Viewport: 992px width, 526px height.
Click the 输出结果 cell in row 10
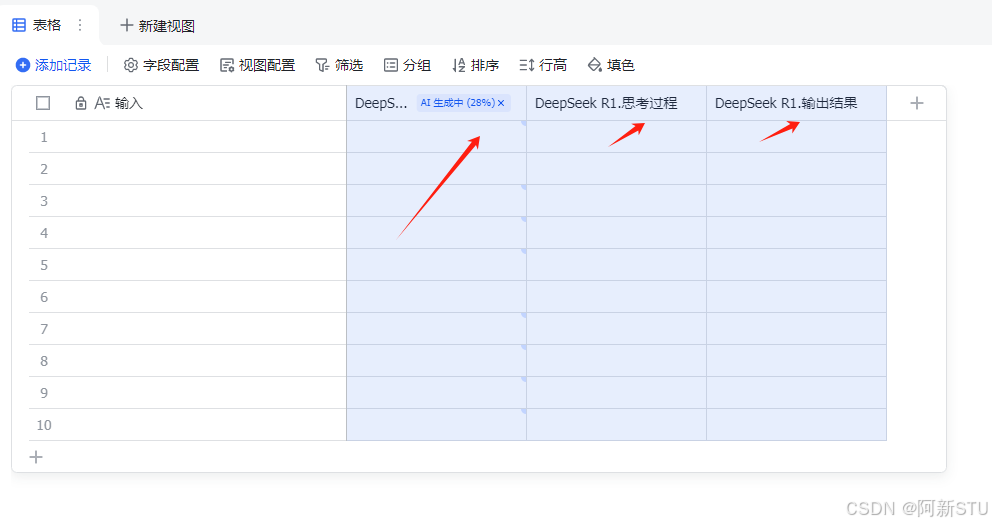[797, 425]
